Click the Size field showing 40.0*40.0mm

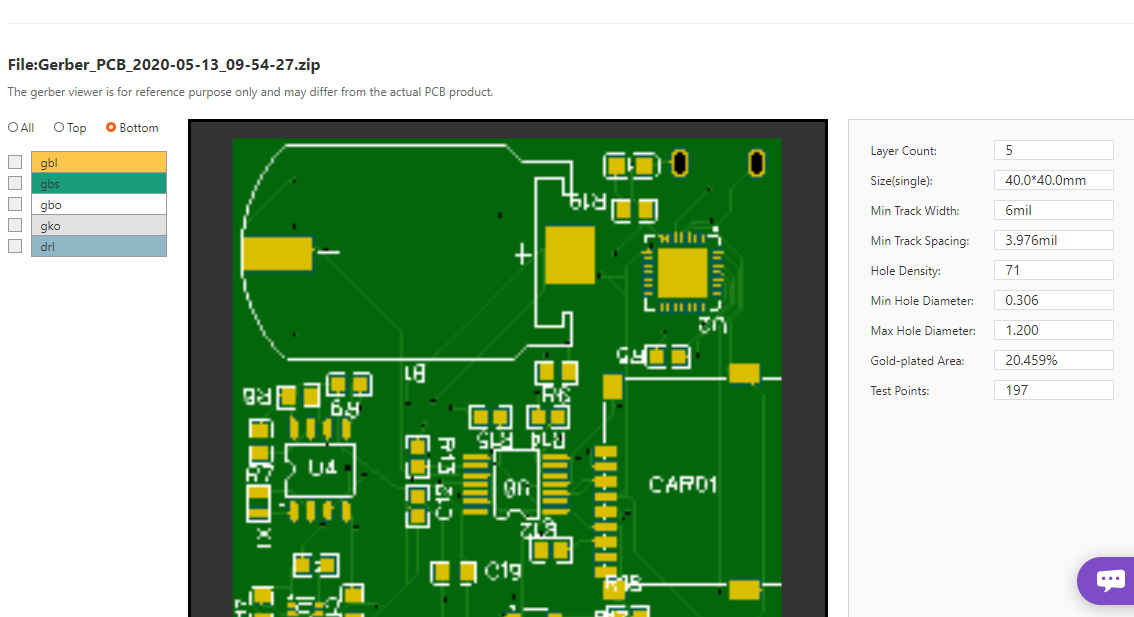click(1053, 179)
